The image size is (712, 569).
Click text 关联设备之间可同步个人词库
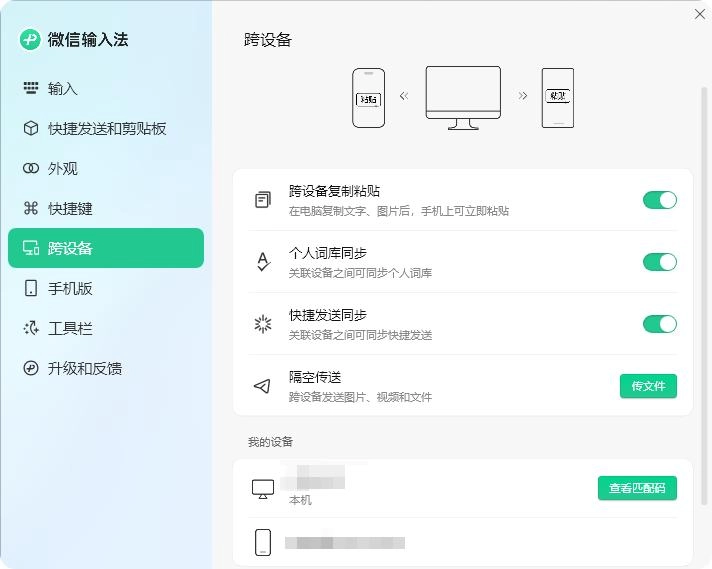pos(360,273)
